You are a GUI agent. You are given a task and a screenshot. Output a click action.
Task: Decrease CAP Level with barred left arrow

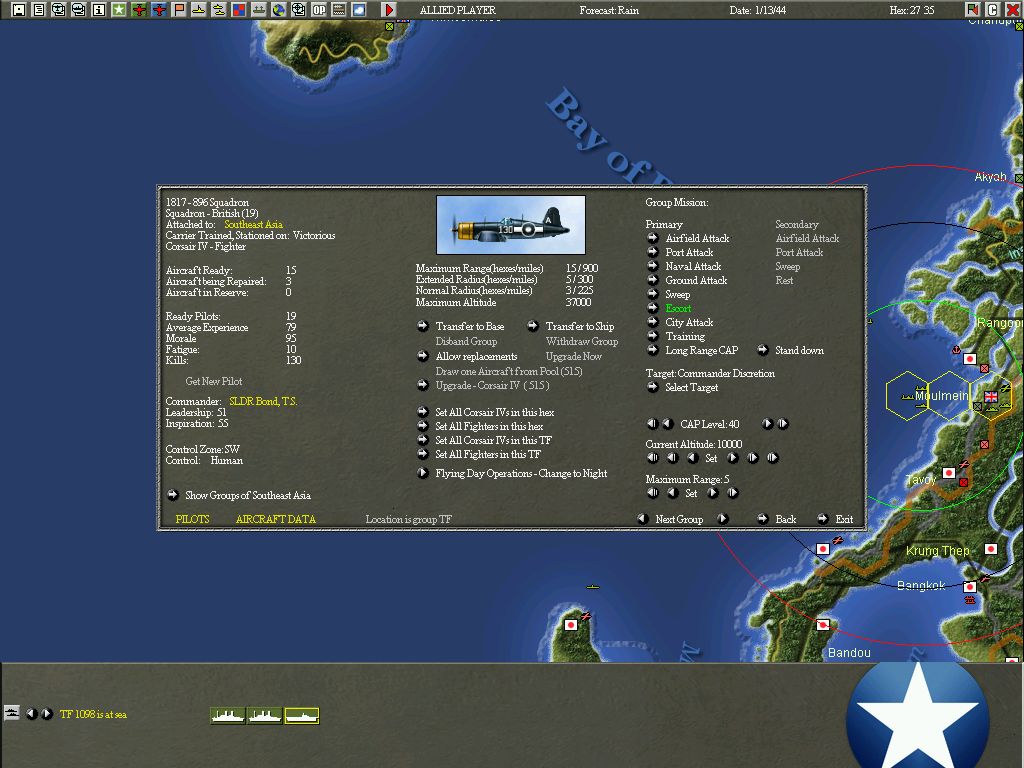coord(652,424)
